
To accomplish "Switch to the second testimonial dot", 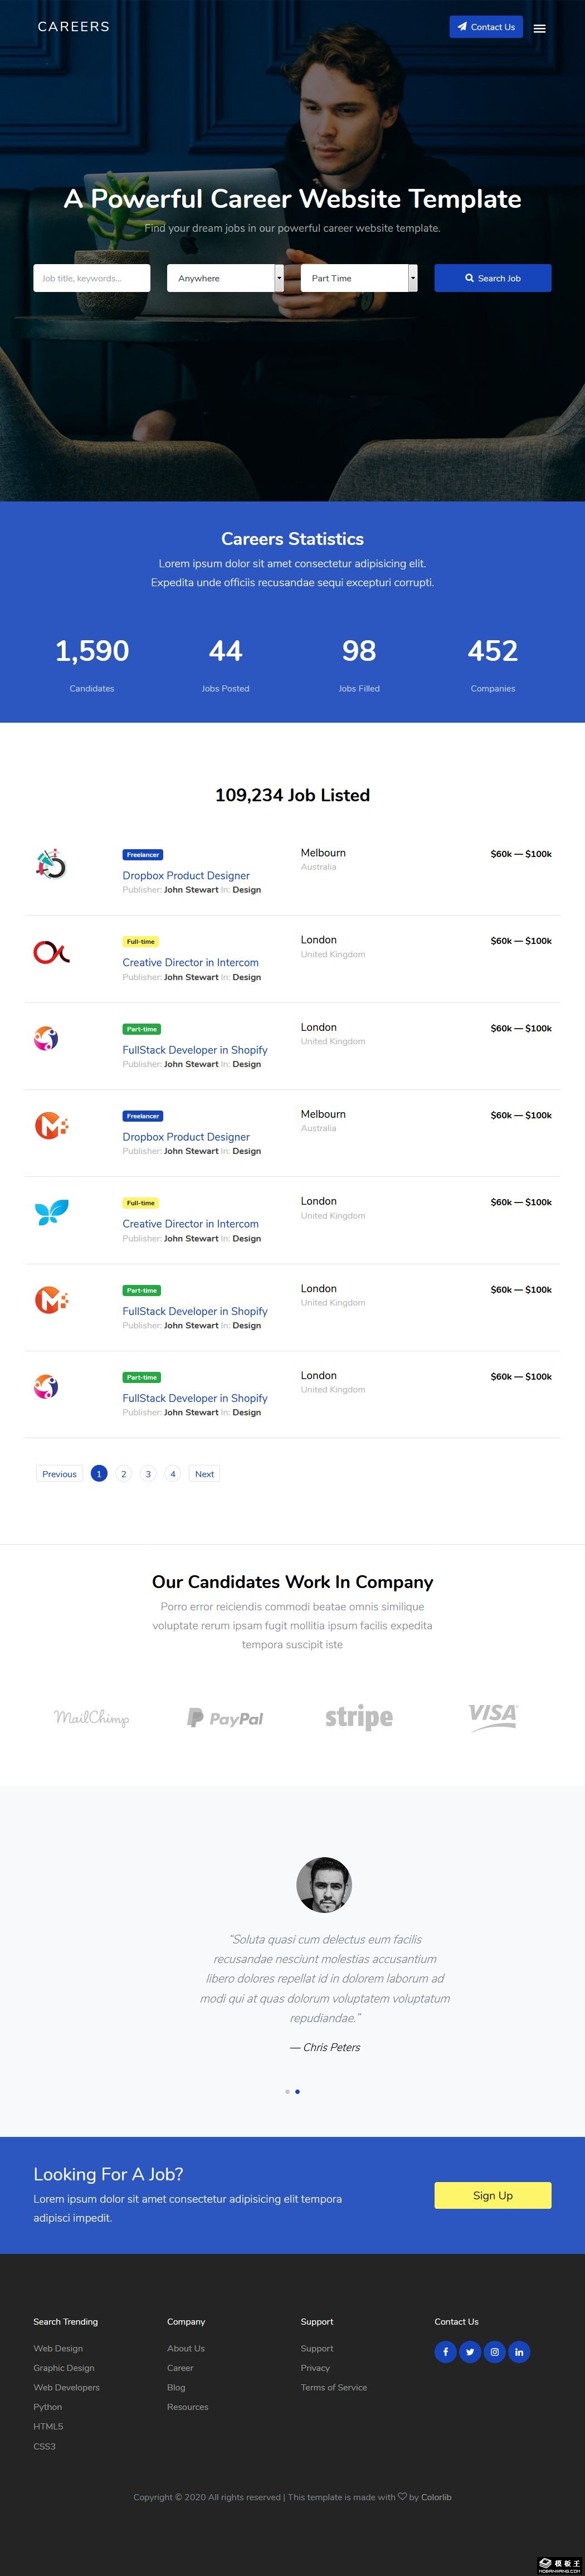I will pos(297,2091).
